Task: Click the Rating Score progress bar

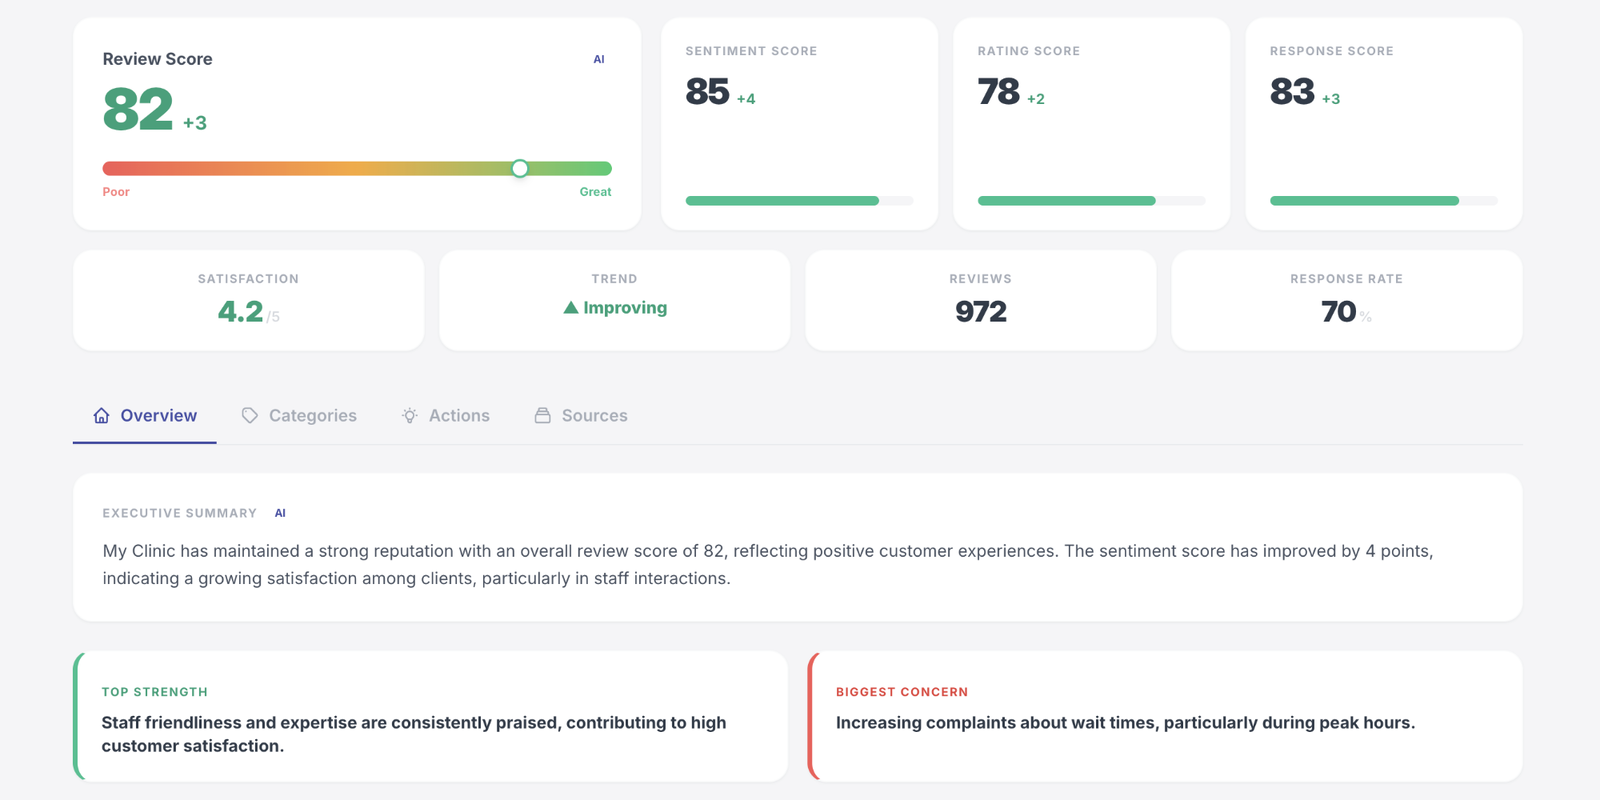Action: click(1091, 201)
